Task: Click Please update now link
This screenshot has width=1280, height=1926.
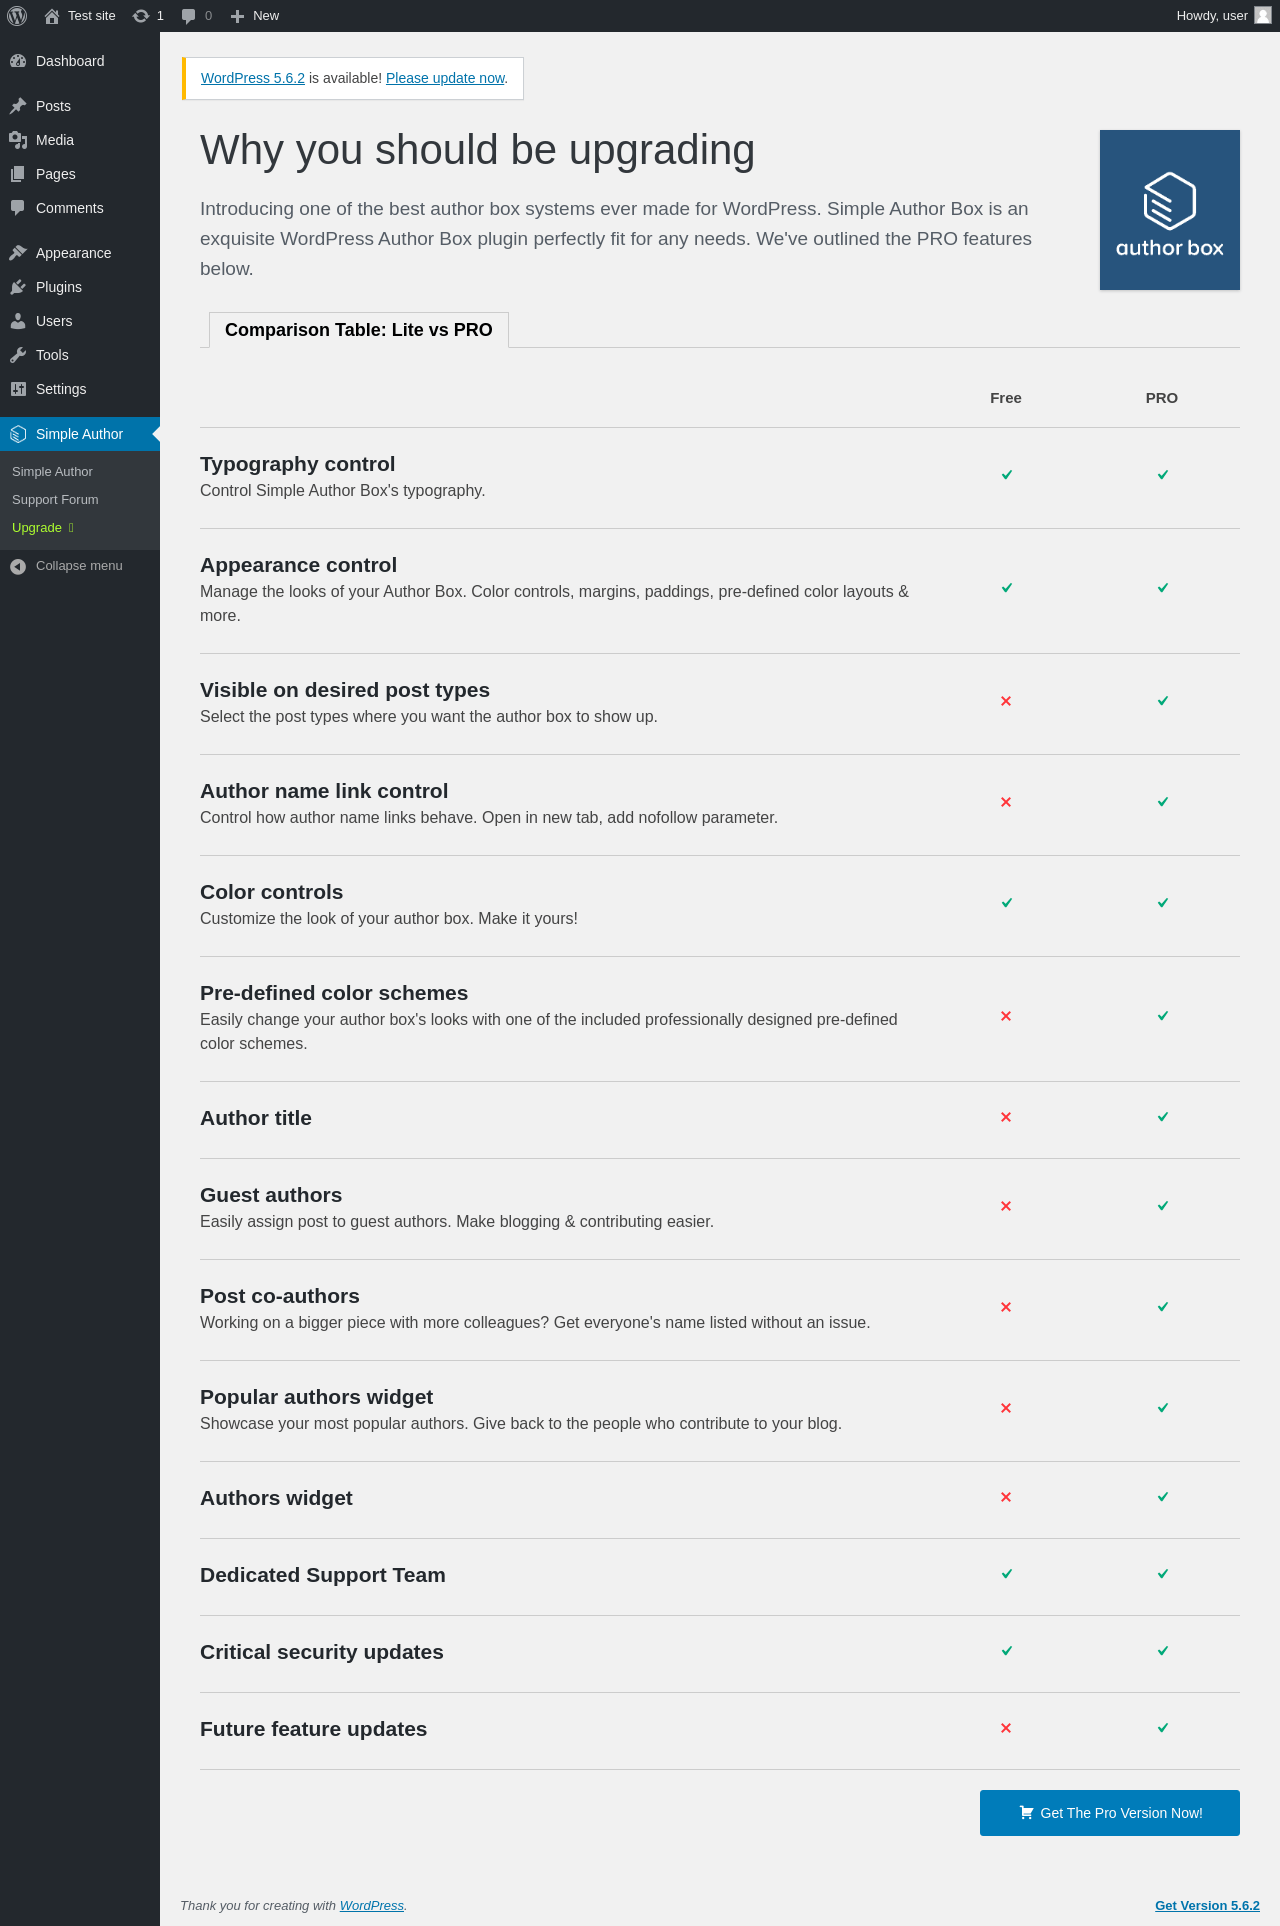Action: tap(445, 78)
